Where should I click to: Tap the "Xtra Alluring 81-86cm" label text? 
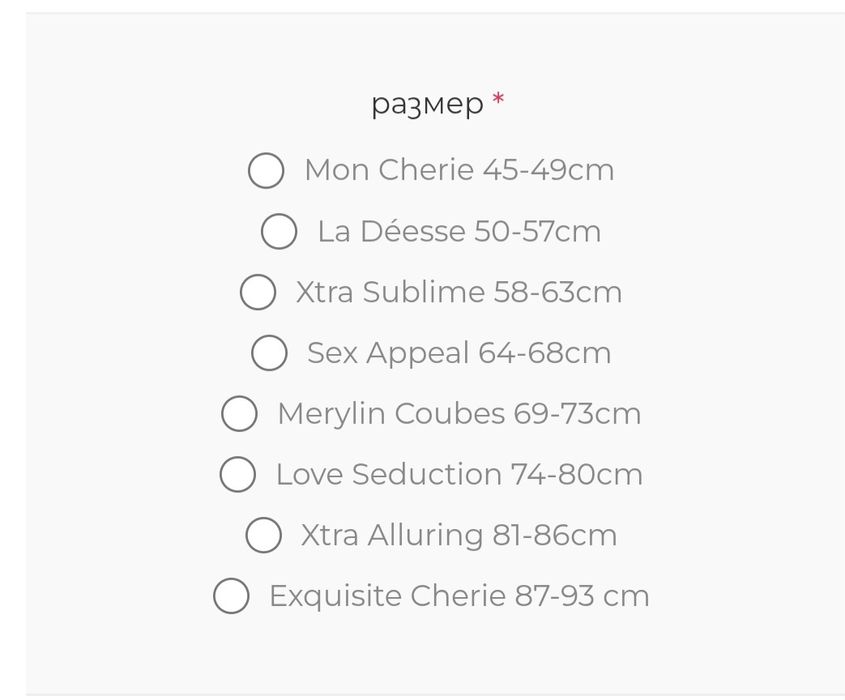(x=459, y=535)
